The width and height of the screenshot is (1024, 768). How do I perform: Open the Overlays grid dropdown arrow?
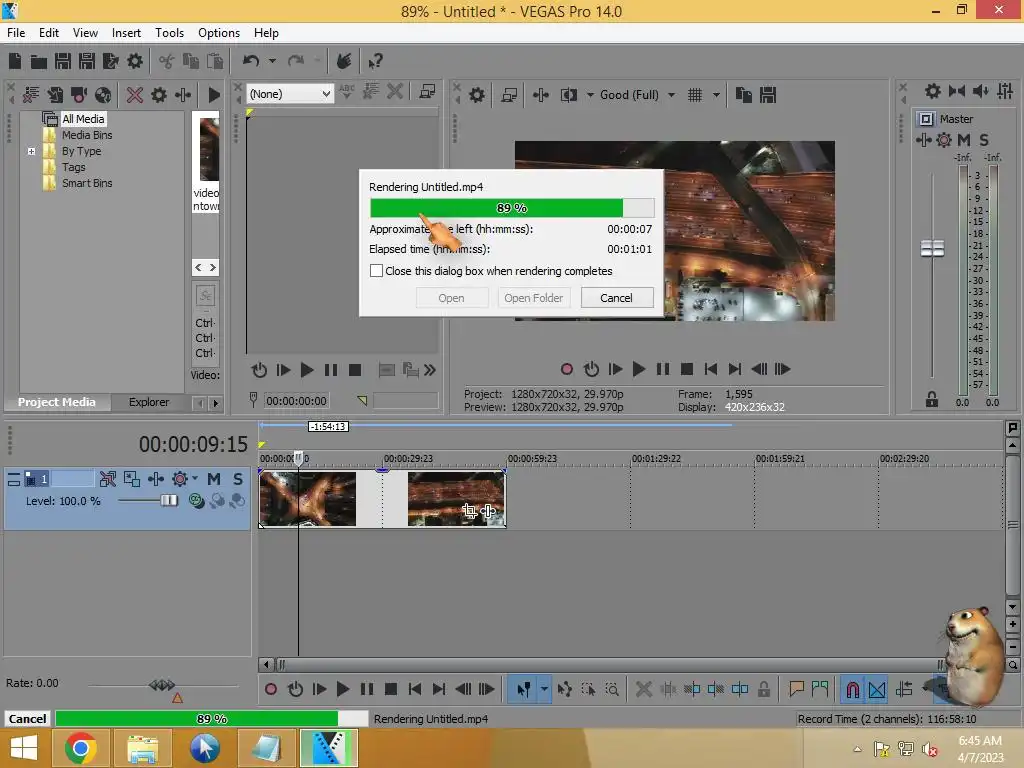[x=716, y=95]
